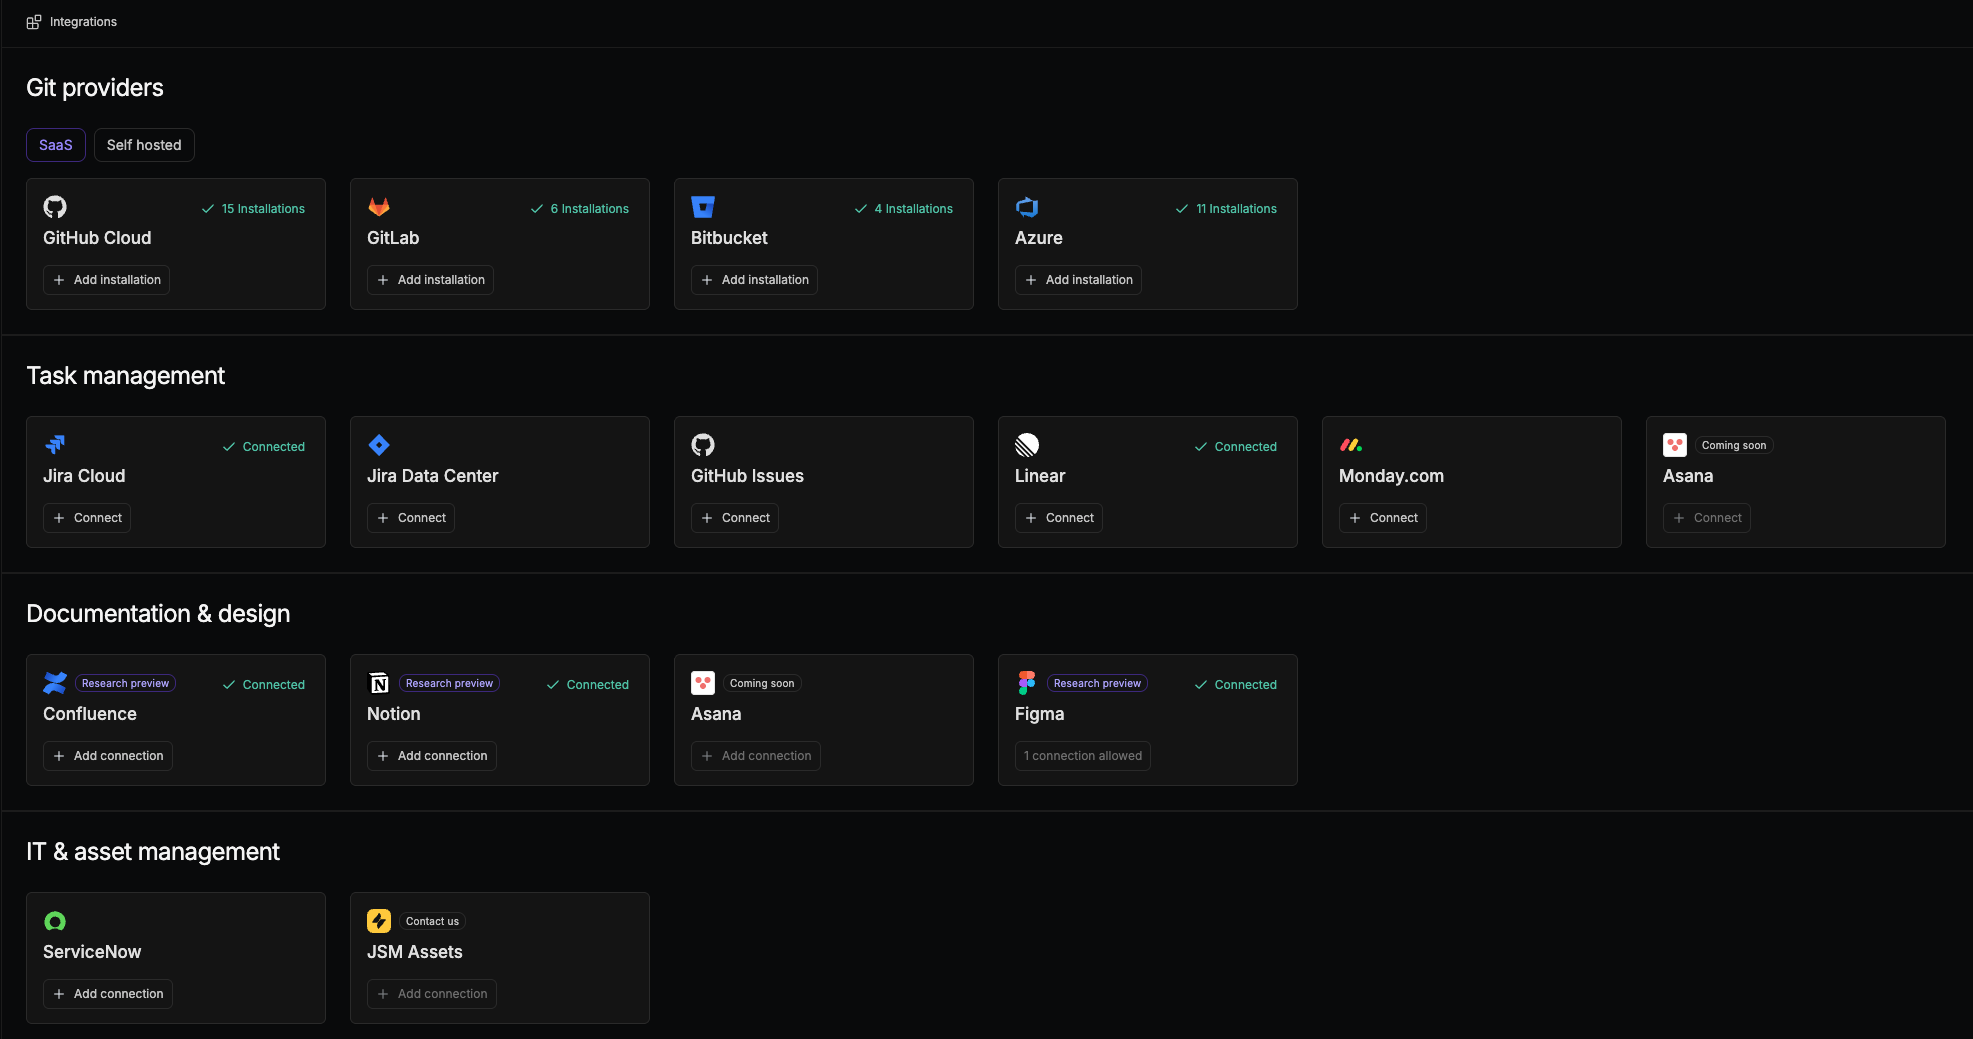
Task: Click the Contact us badge on JSM Assets
Action: (x=432, y=921)
